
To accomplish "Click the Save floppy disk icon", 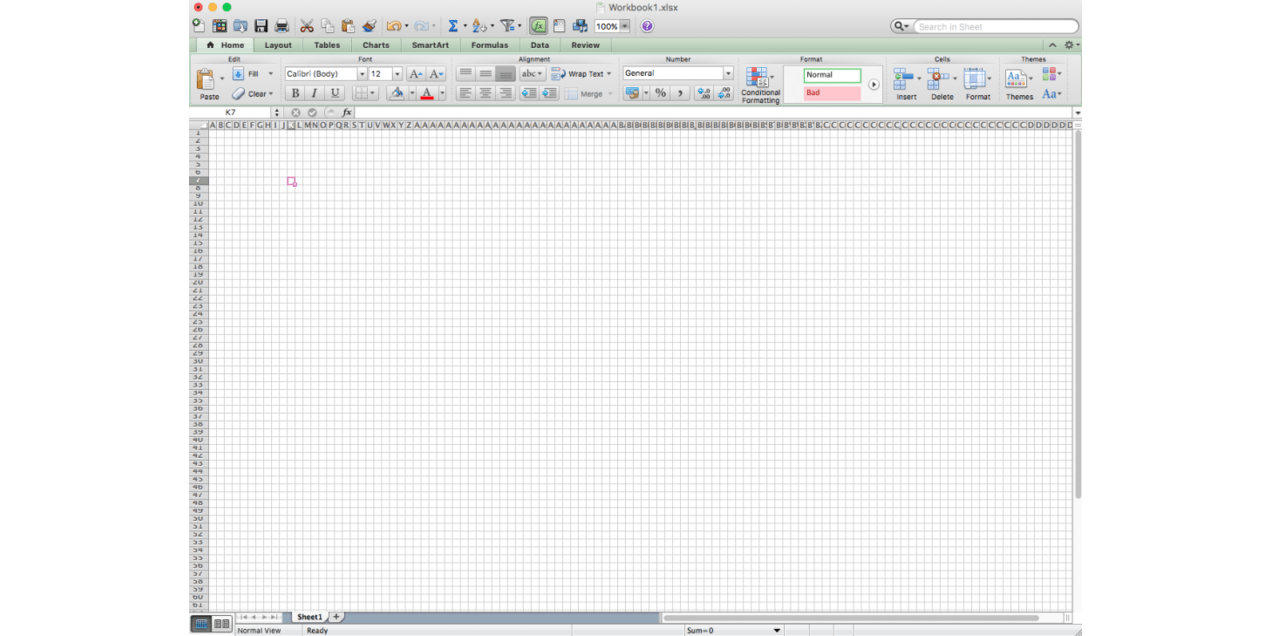I will 261,26.
